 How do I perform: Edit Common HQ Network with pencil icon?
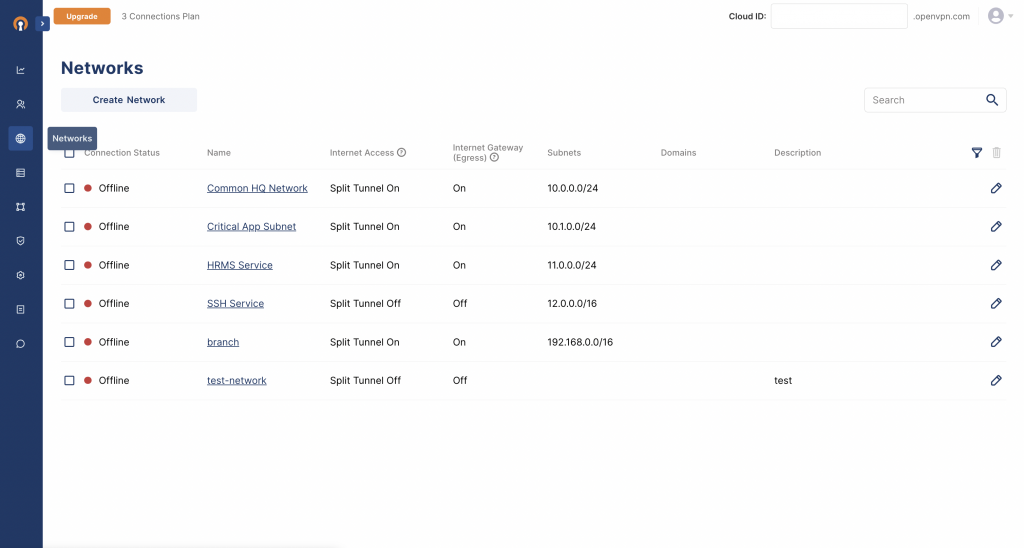[x=996, y=188]
